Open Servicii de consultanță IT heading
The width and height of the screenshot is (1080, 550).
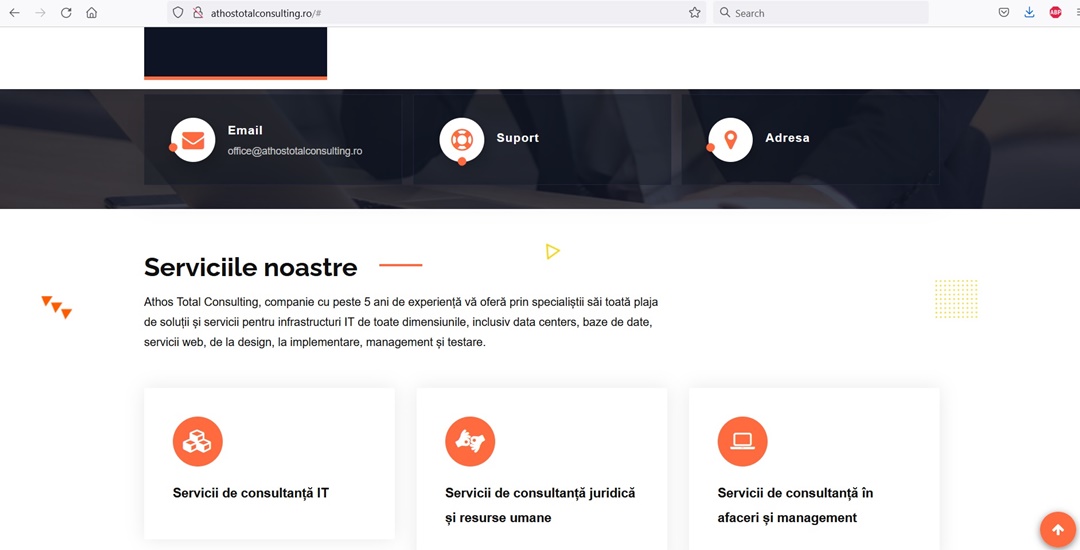[251, 493]
